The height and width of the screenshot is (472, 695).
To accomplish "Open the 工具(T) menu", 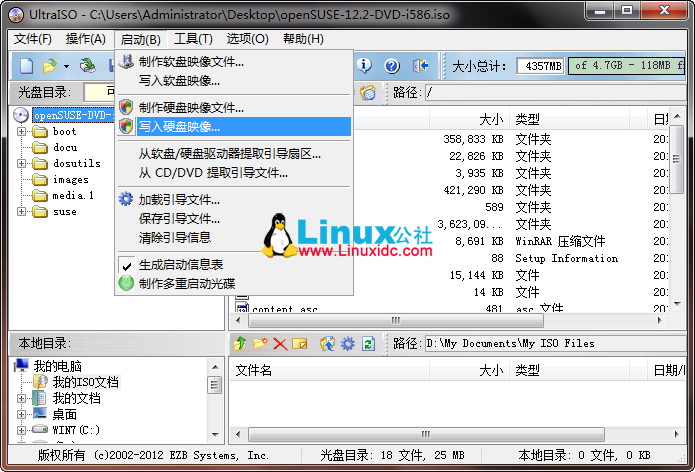I will tap(193, 39).
